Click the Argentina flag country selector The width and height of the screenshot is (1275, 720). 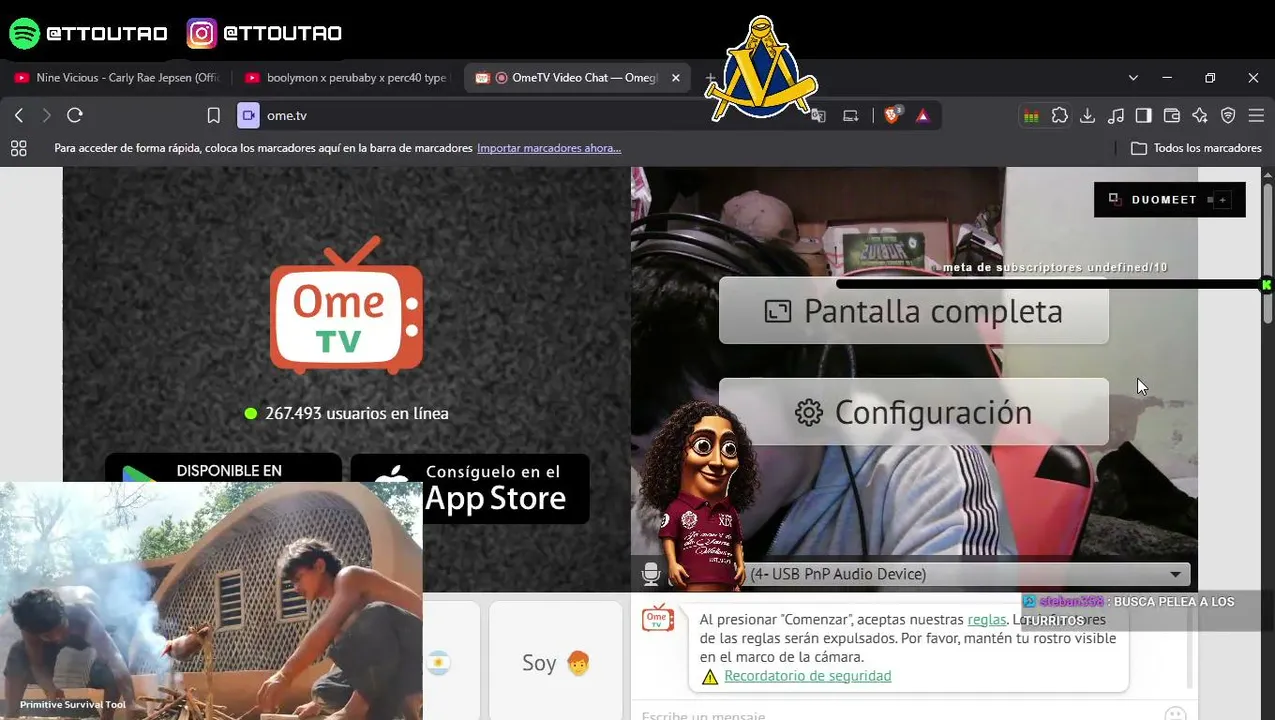point(437,662)
